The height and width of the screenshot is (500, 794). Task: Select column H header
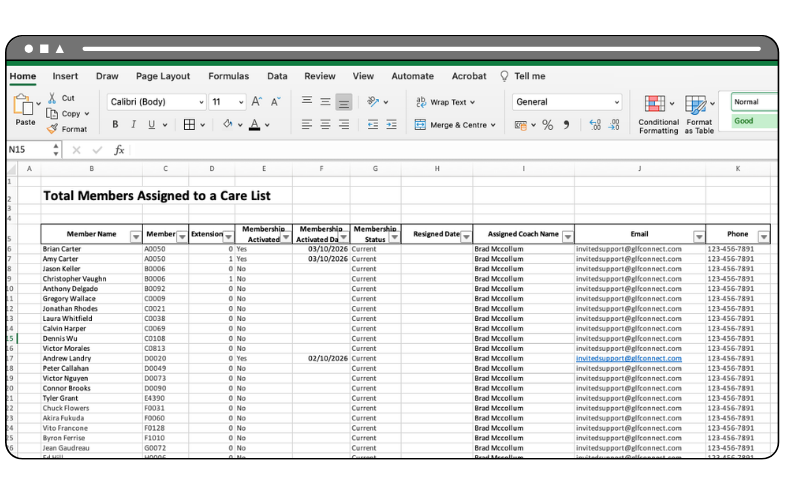click(437, 169)
